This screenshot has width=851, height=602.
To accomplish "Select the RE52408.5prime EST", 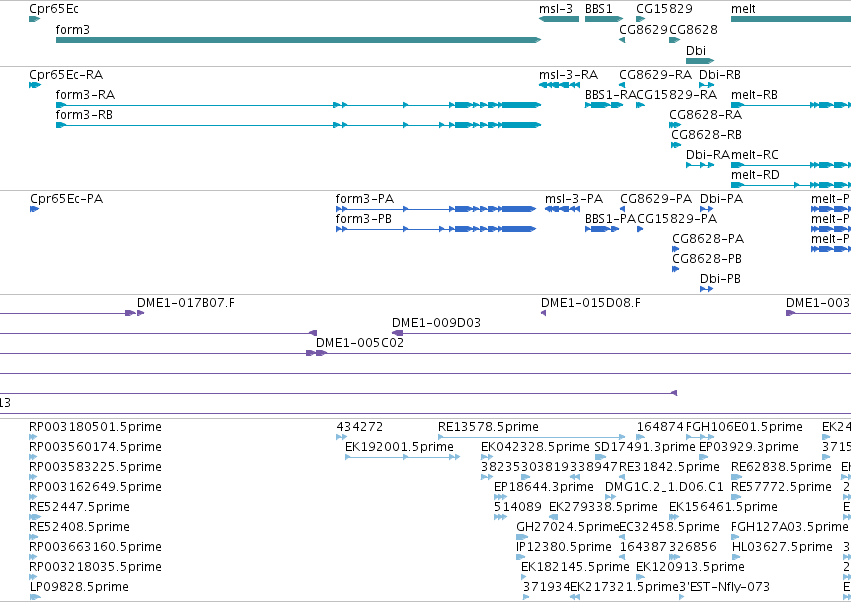I will (35, 537).
